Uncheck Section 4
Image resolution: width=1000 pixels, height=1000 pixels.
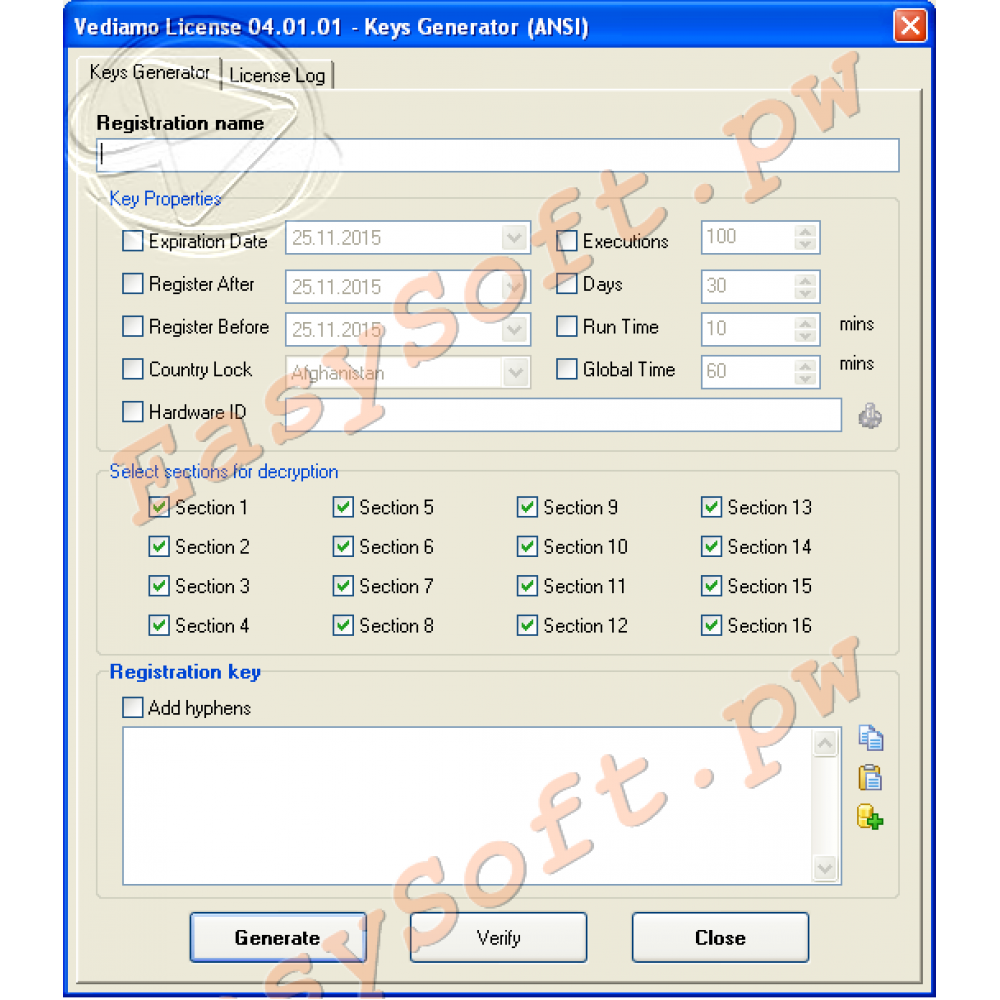pos(159,626)
